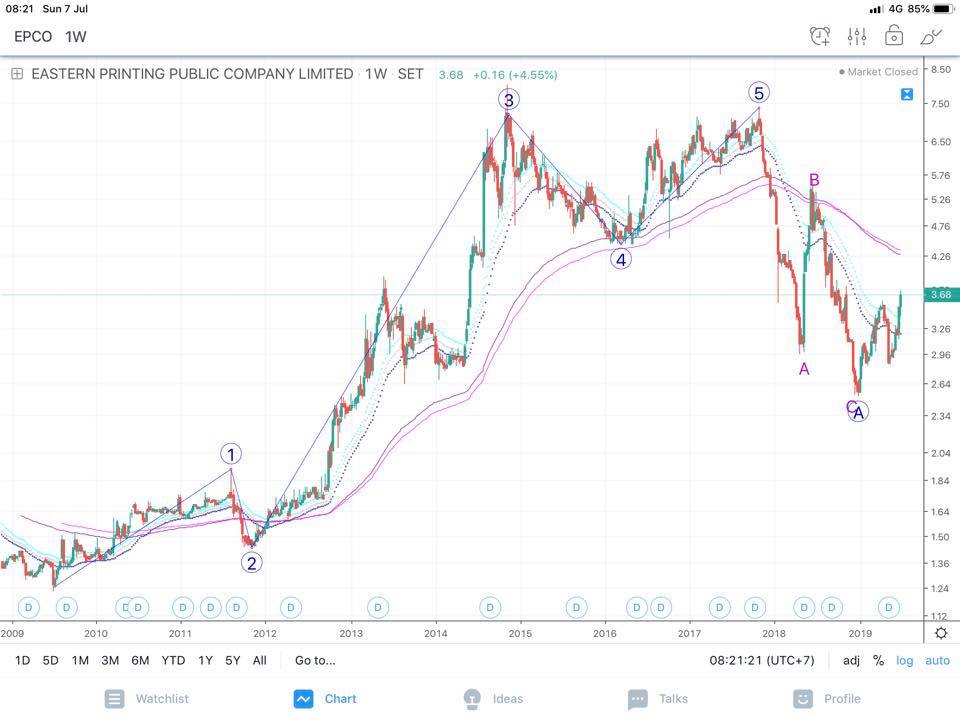Select the 1M time range
Viewport: 960px width, 720px height.
pyautogui.click(x=80, y=660)
